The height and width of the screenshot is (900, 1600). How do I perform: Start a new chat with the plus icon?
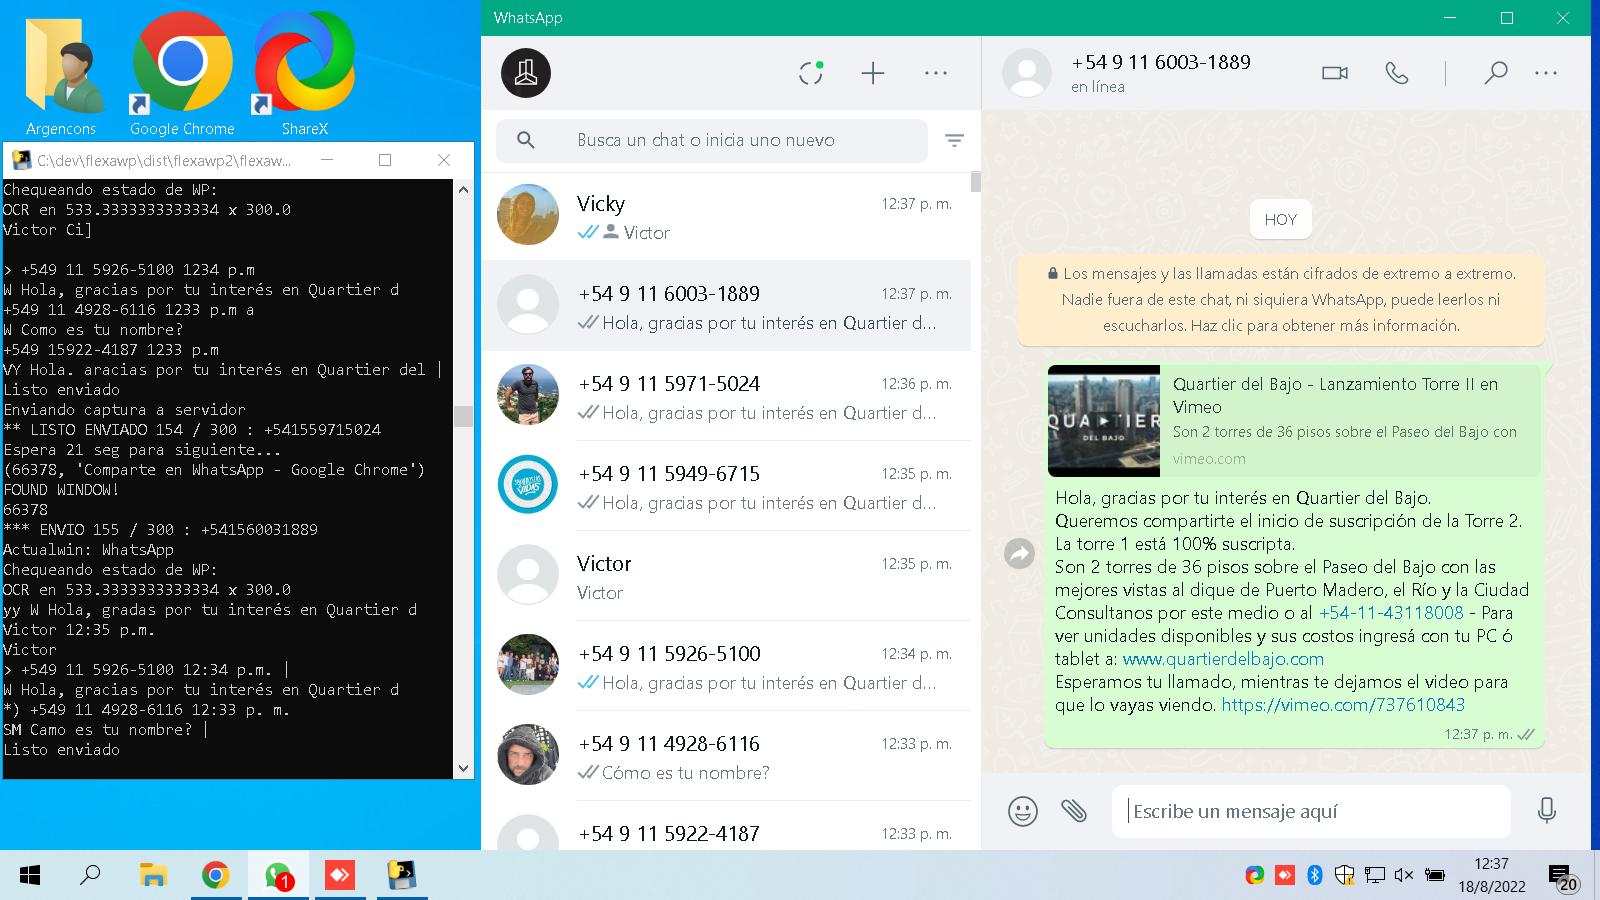(873, 73)
